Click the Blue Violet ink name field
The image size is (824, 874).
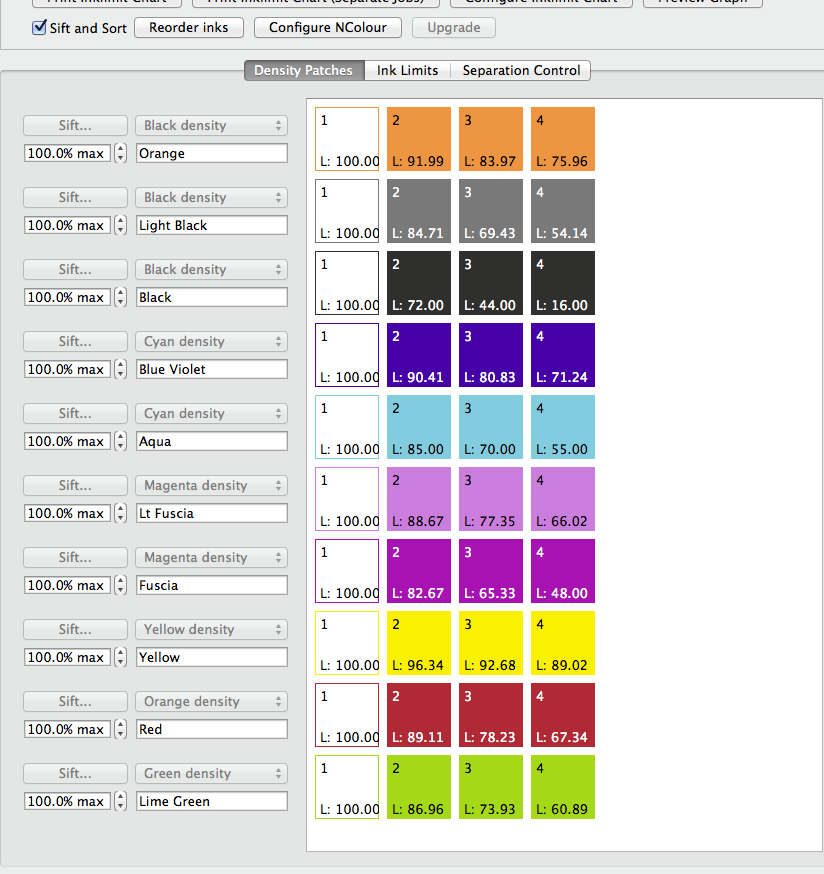(x=212, y=369)
